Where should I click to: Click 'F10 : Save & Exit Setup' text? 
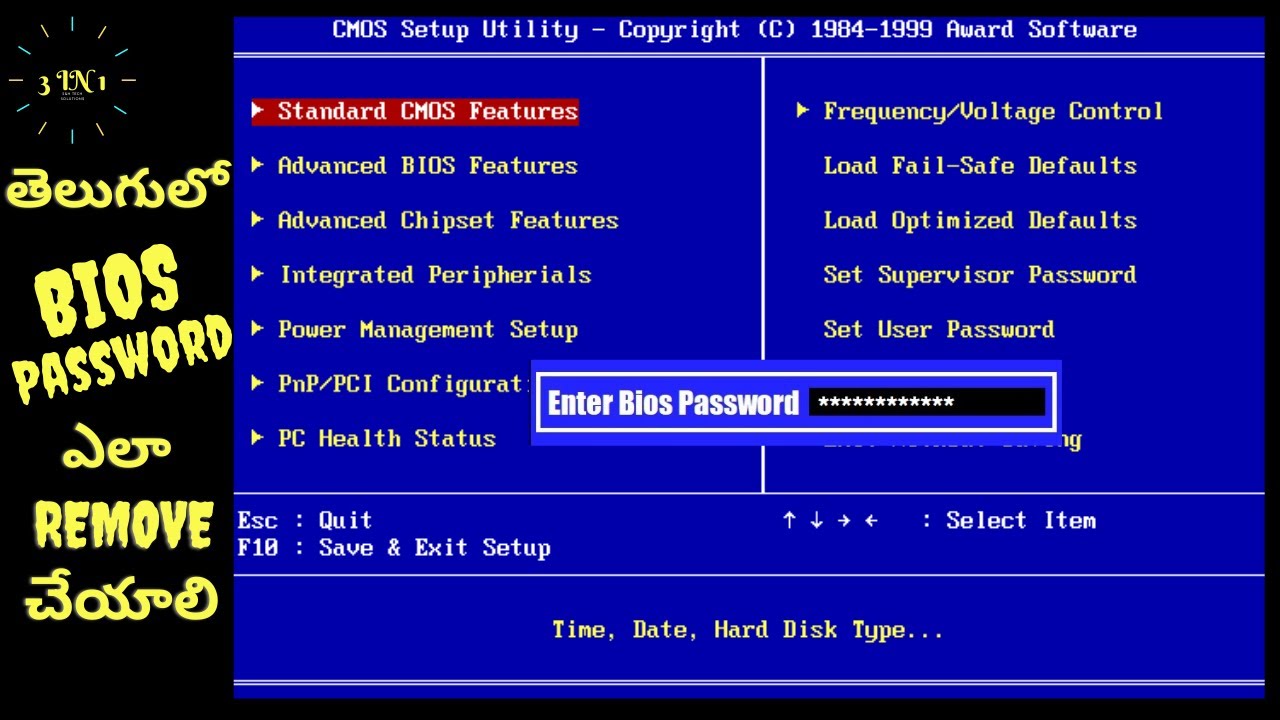(x=394, y=548)
